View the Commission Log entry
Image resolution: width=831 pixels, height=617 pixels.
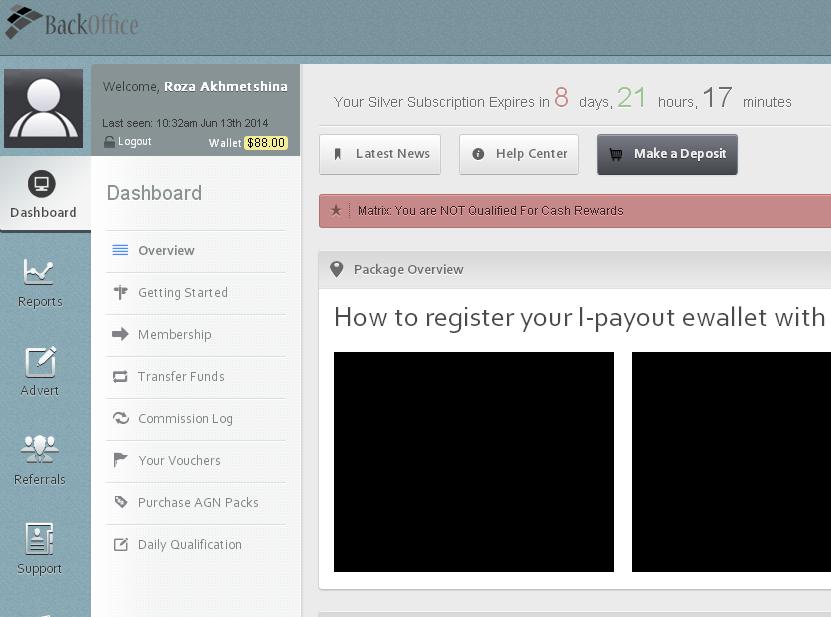pyautogui.click(x=196, y=418)
